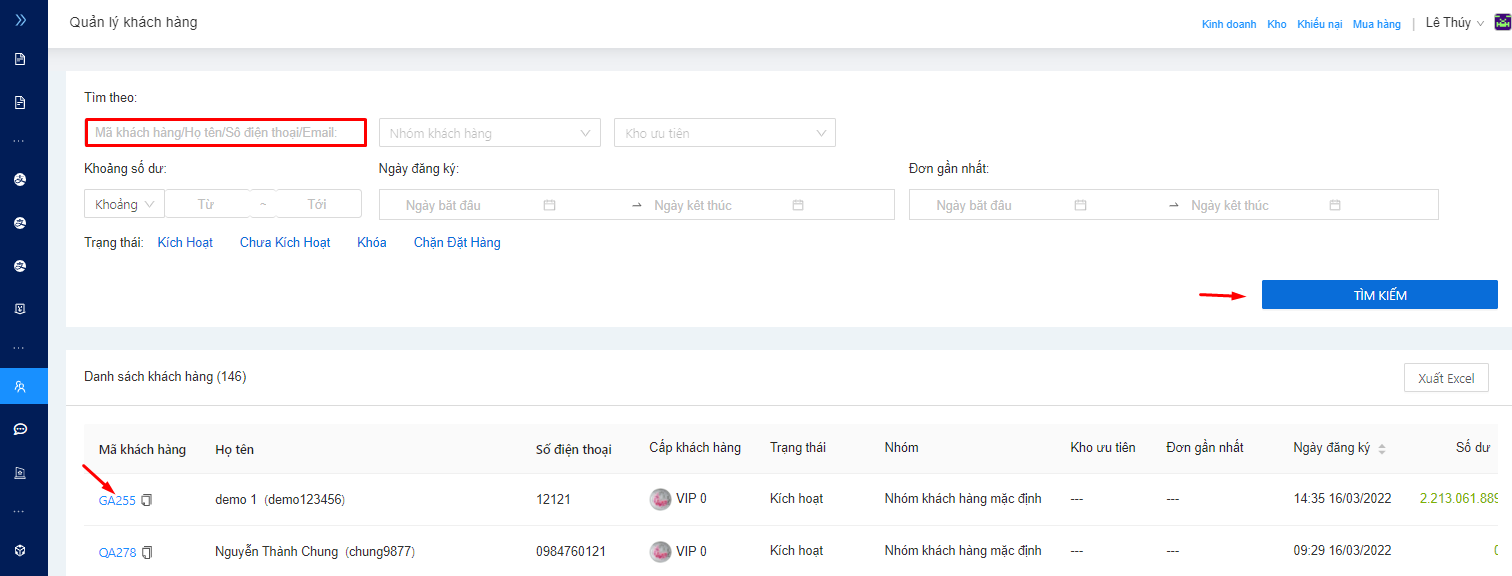Click the box icon at sidebar bottom
1512x576 pixels.
pyautogui.click(x=20, y=550)
